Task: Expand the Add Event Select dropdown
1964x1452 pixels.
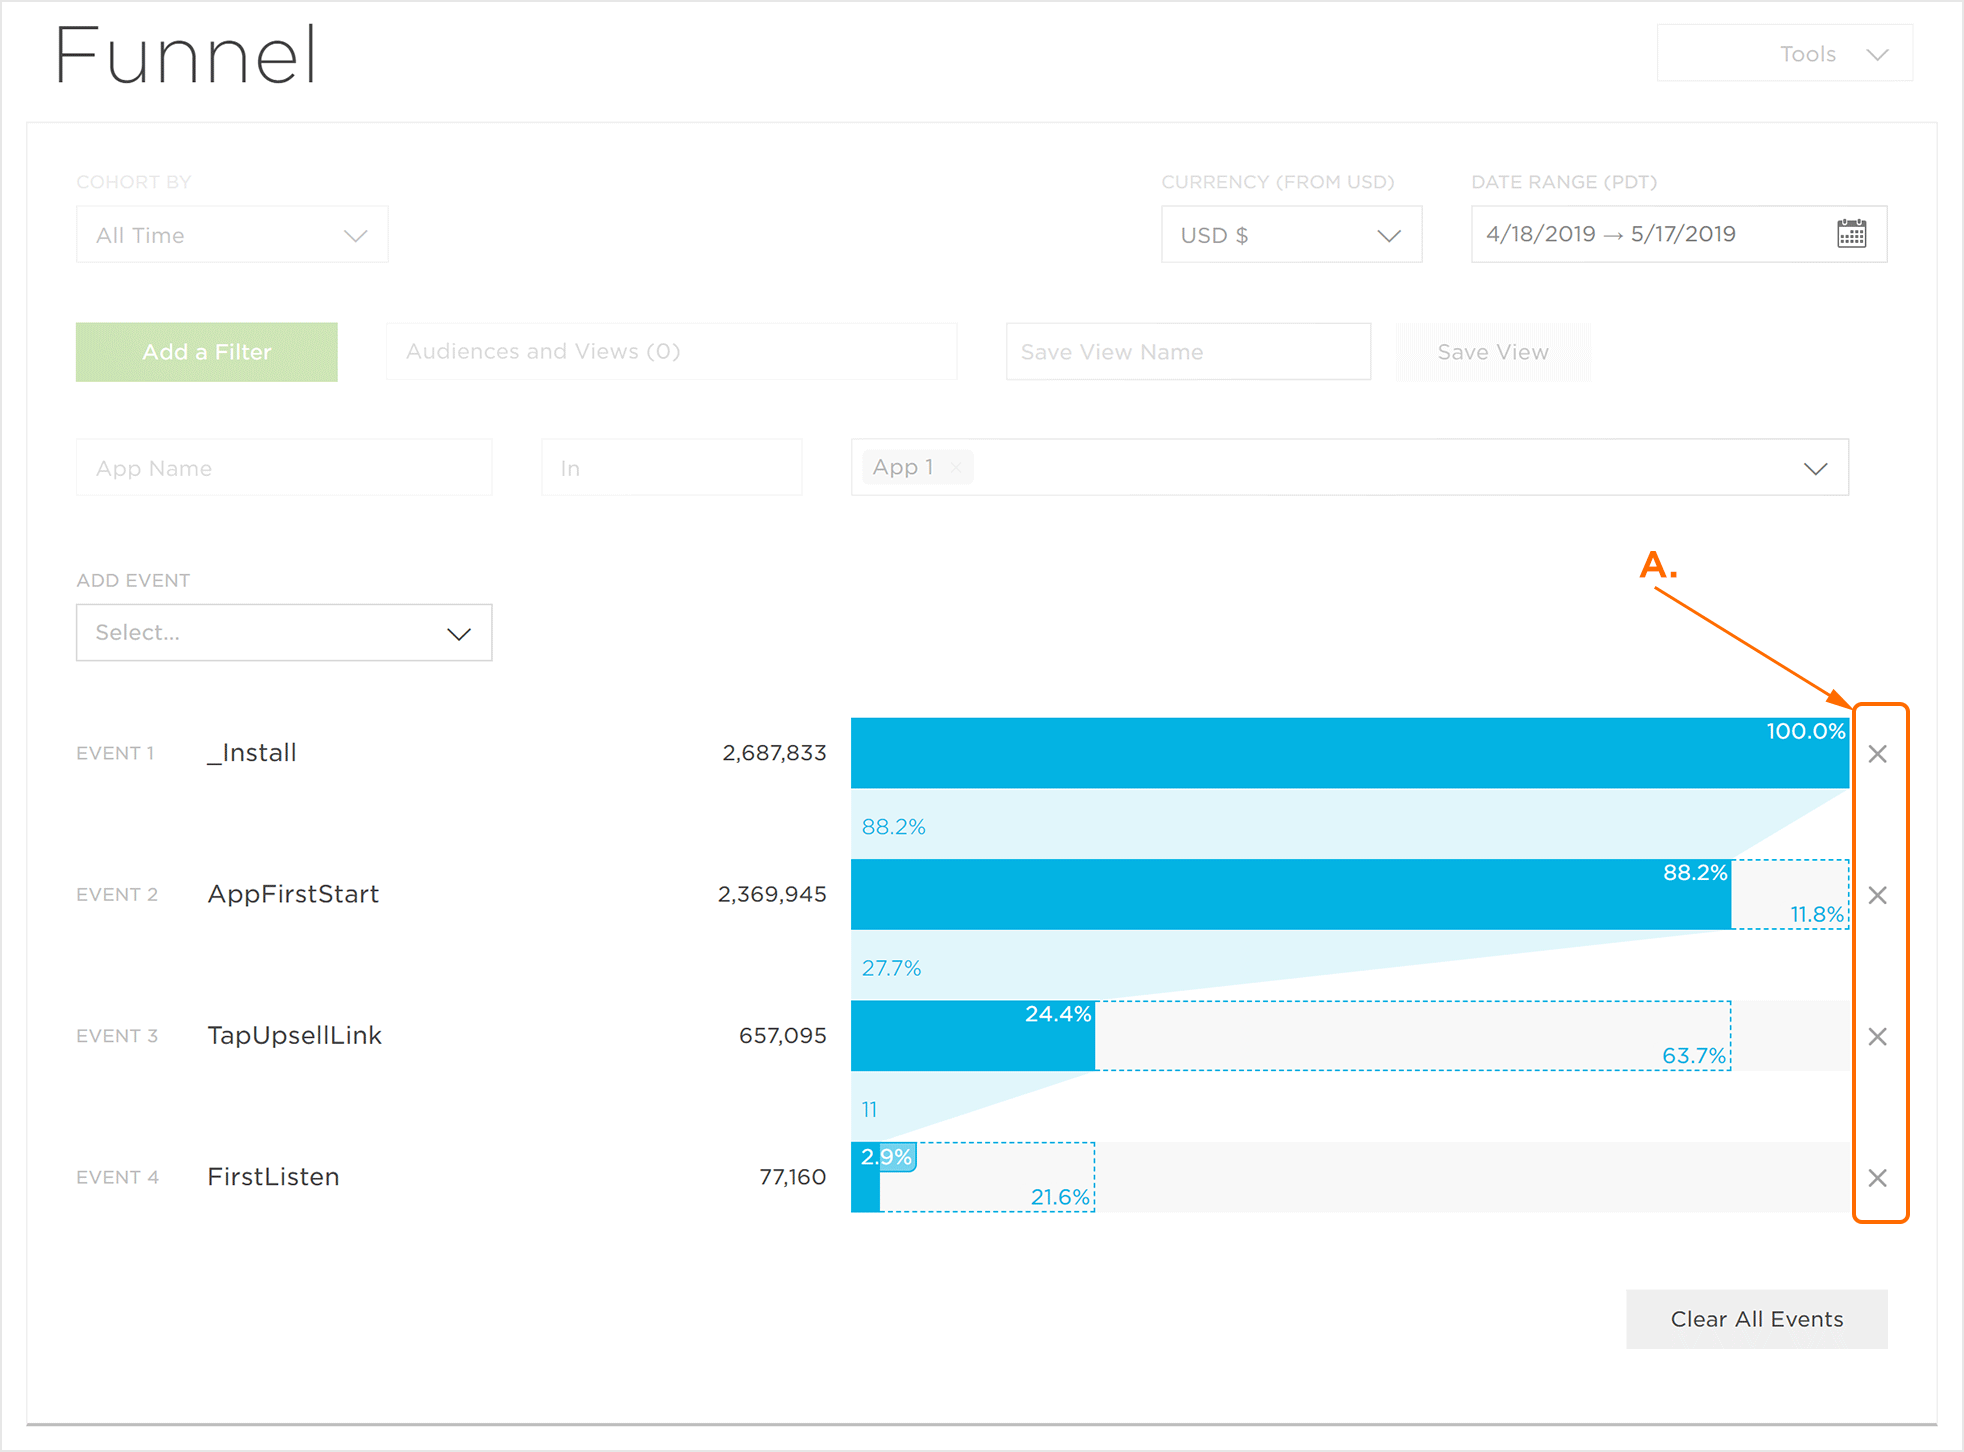Action: [x=284, y=633]
